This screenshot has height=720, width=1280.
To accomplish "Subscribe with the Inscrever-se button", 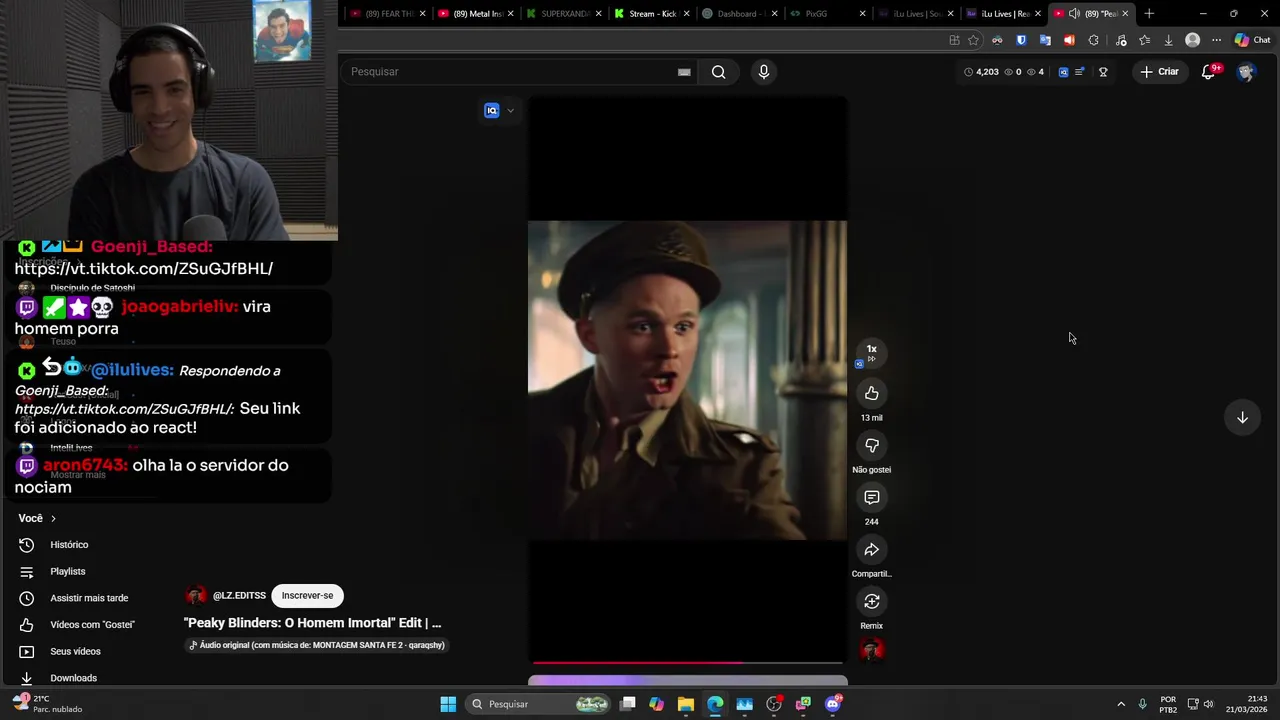I will pos(307,596).
